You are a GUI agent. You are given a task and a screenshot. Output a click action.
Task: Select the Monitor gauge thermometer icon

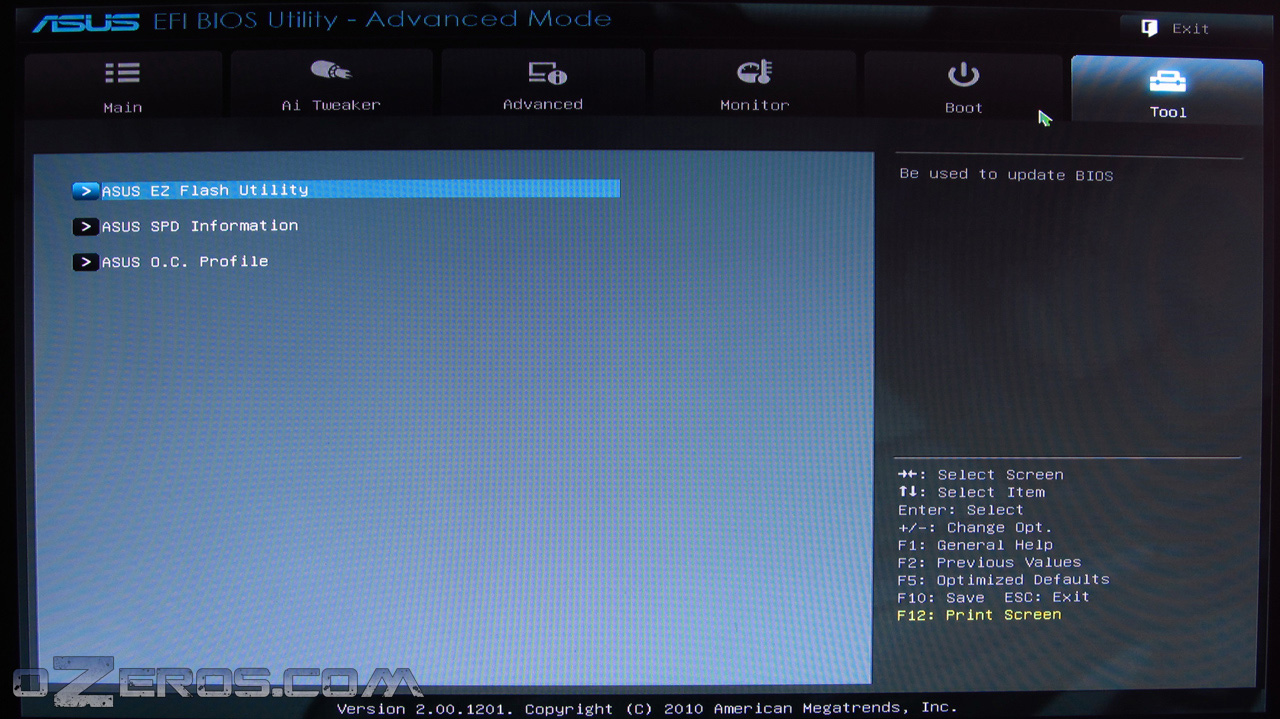pos(755,72)
